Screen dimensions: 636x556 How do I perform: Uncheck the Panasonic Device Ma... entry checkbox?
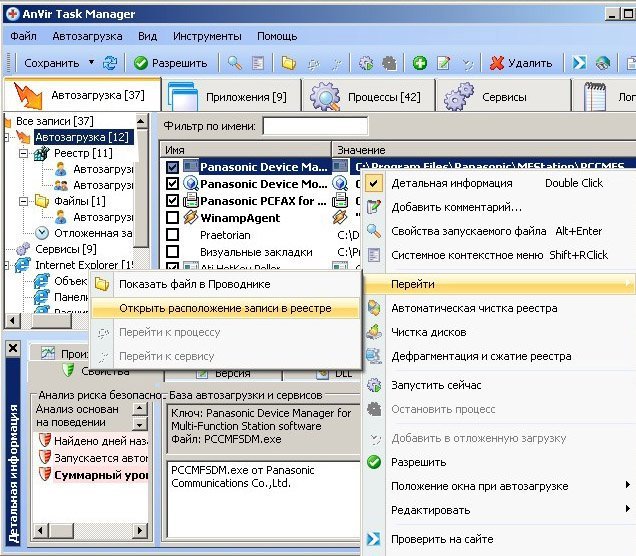tap(172, 167)
